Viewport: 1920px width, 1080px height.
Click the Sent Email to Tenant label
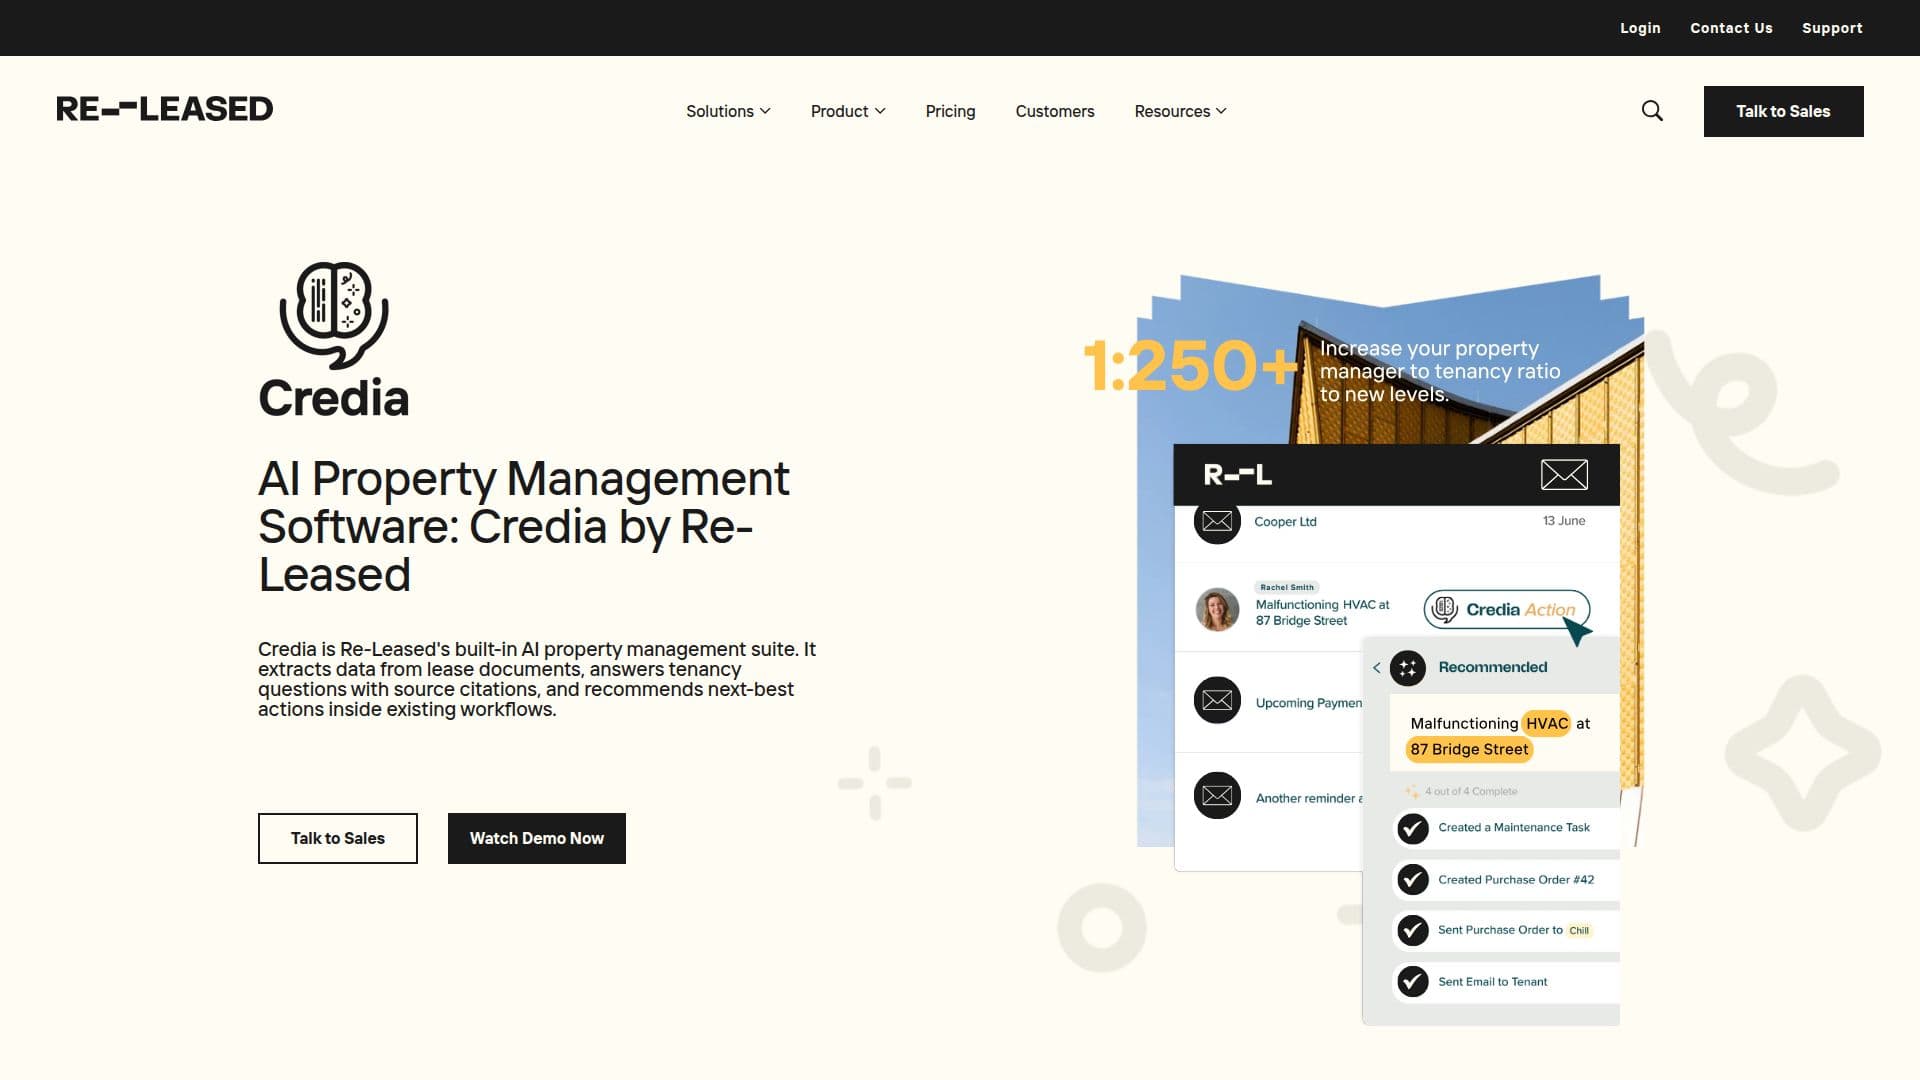[1492, 981]
